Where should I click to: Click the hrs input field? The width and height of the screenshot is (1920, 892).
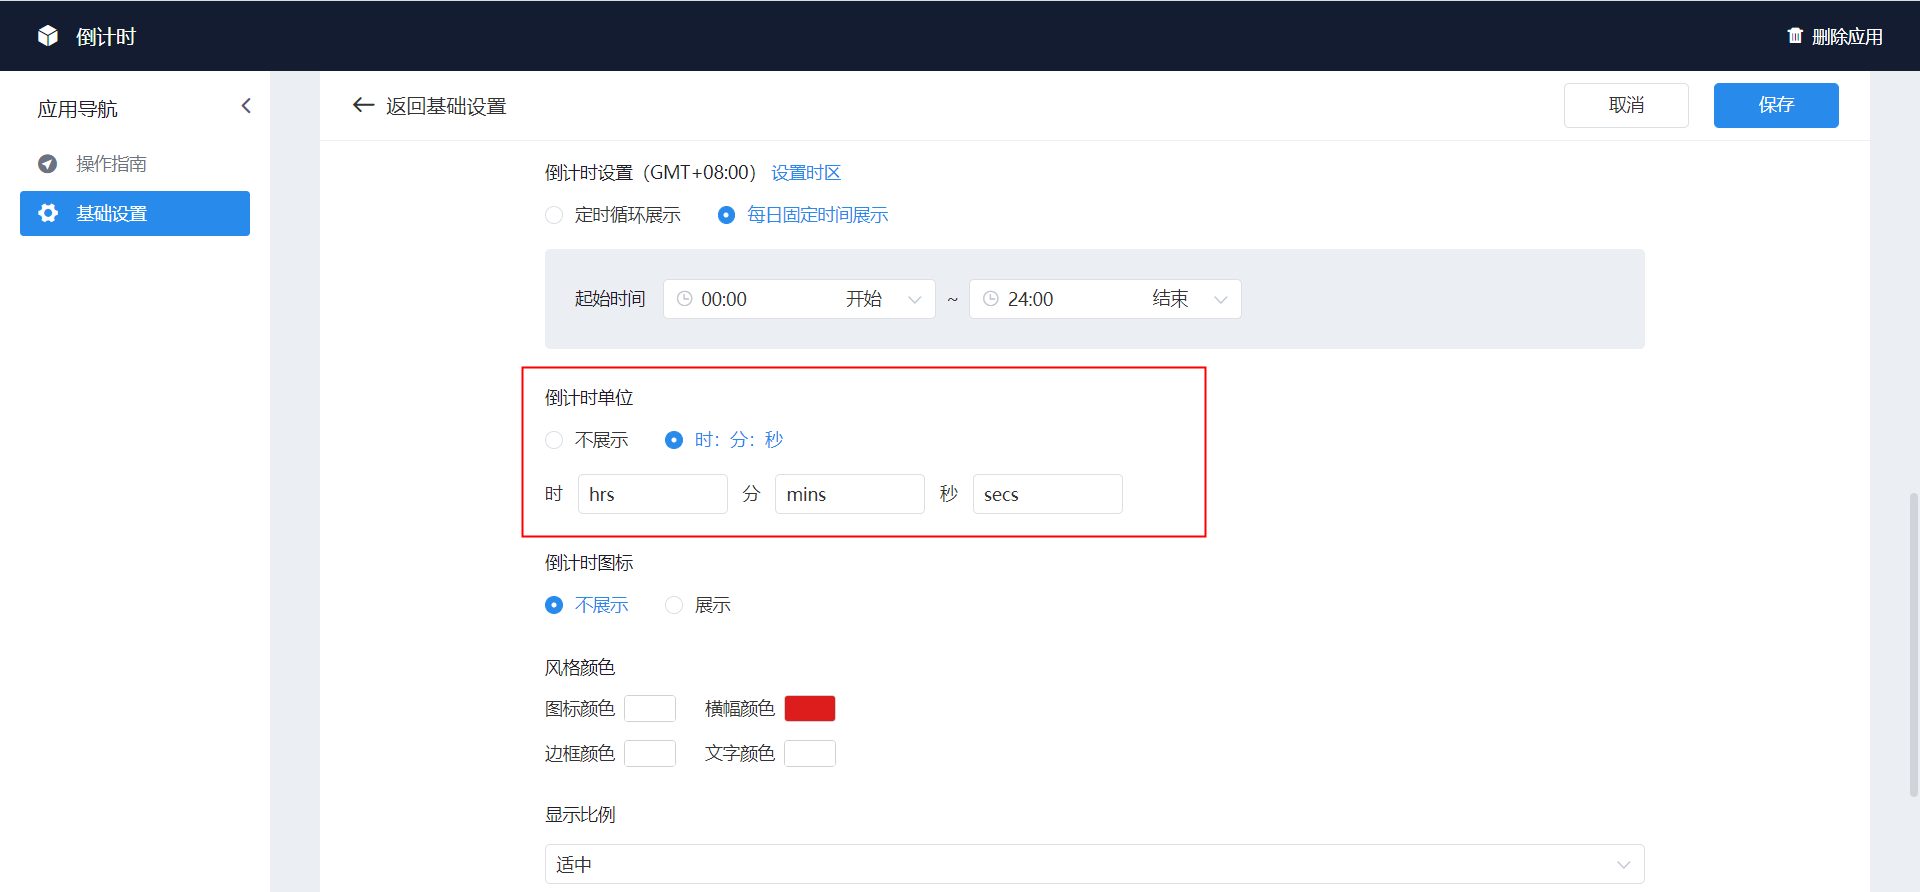[x=653, y=494]
